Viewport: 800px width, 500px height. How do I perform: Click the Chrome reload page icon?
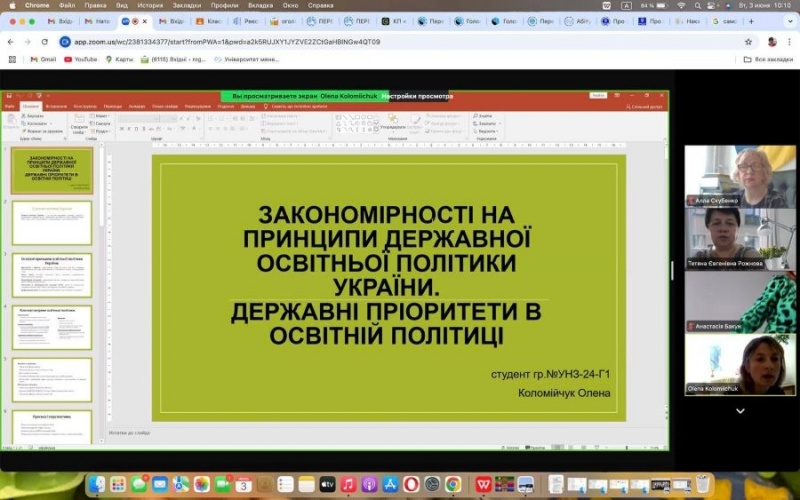[45, 42]
